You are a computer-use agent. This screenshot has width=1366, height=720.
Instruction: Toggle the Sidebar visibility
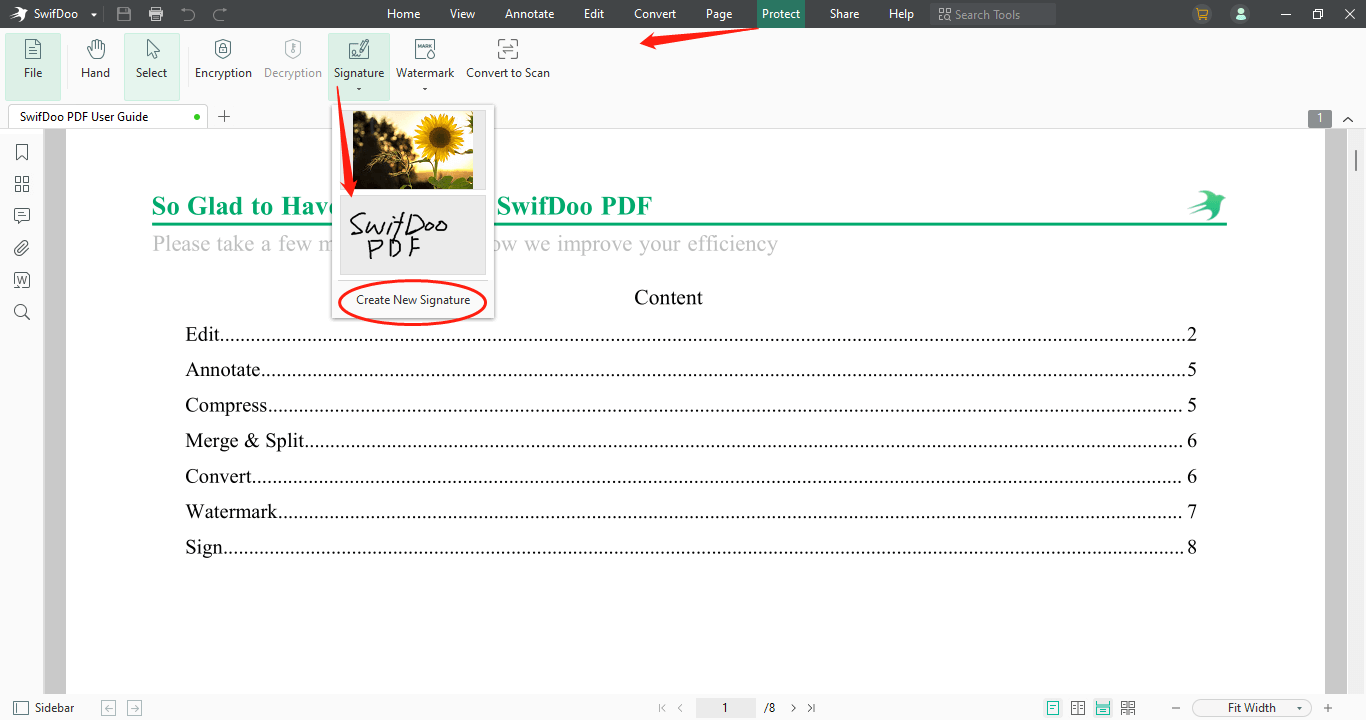tap(44, 708)
